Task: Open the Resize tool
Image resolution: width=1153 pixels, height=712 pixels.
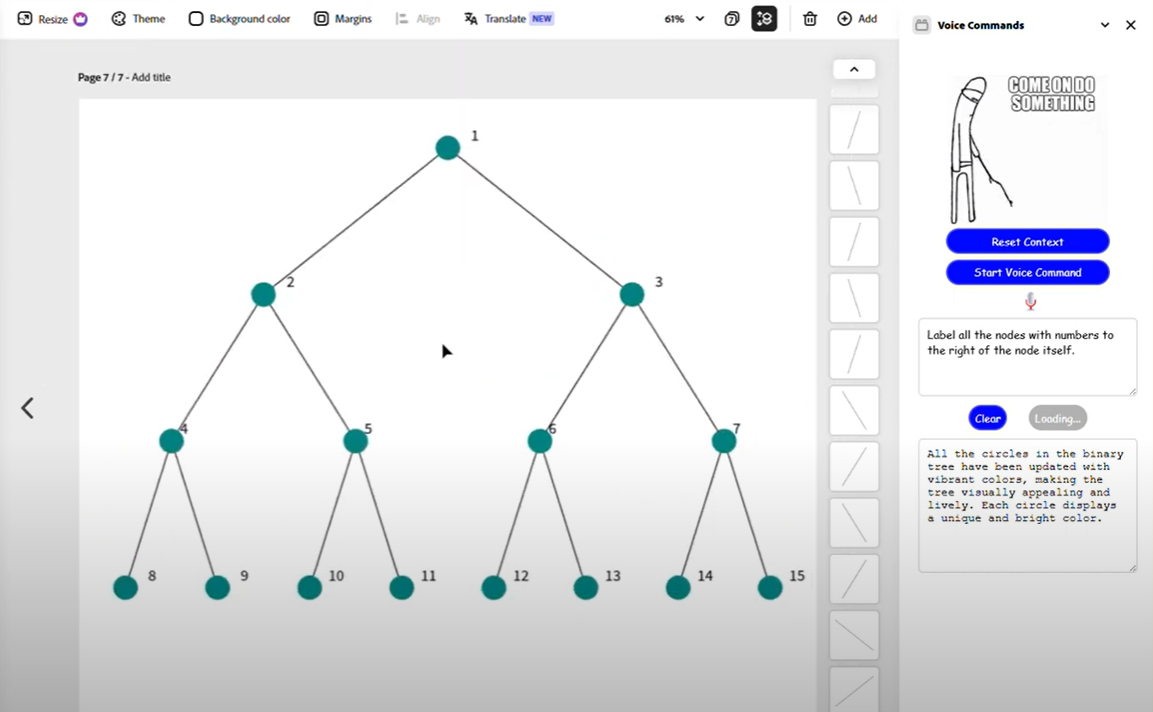Action: [51, 18]
